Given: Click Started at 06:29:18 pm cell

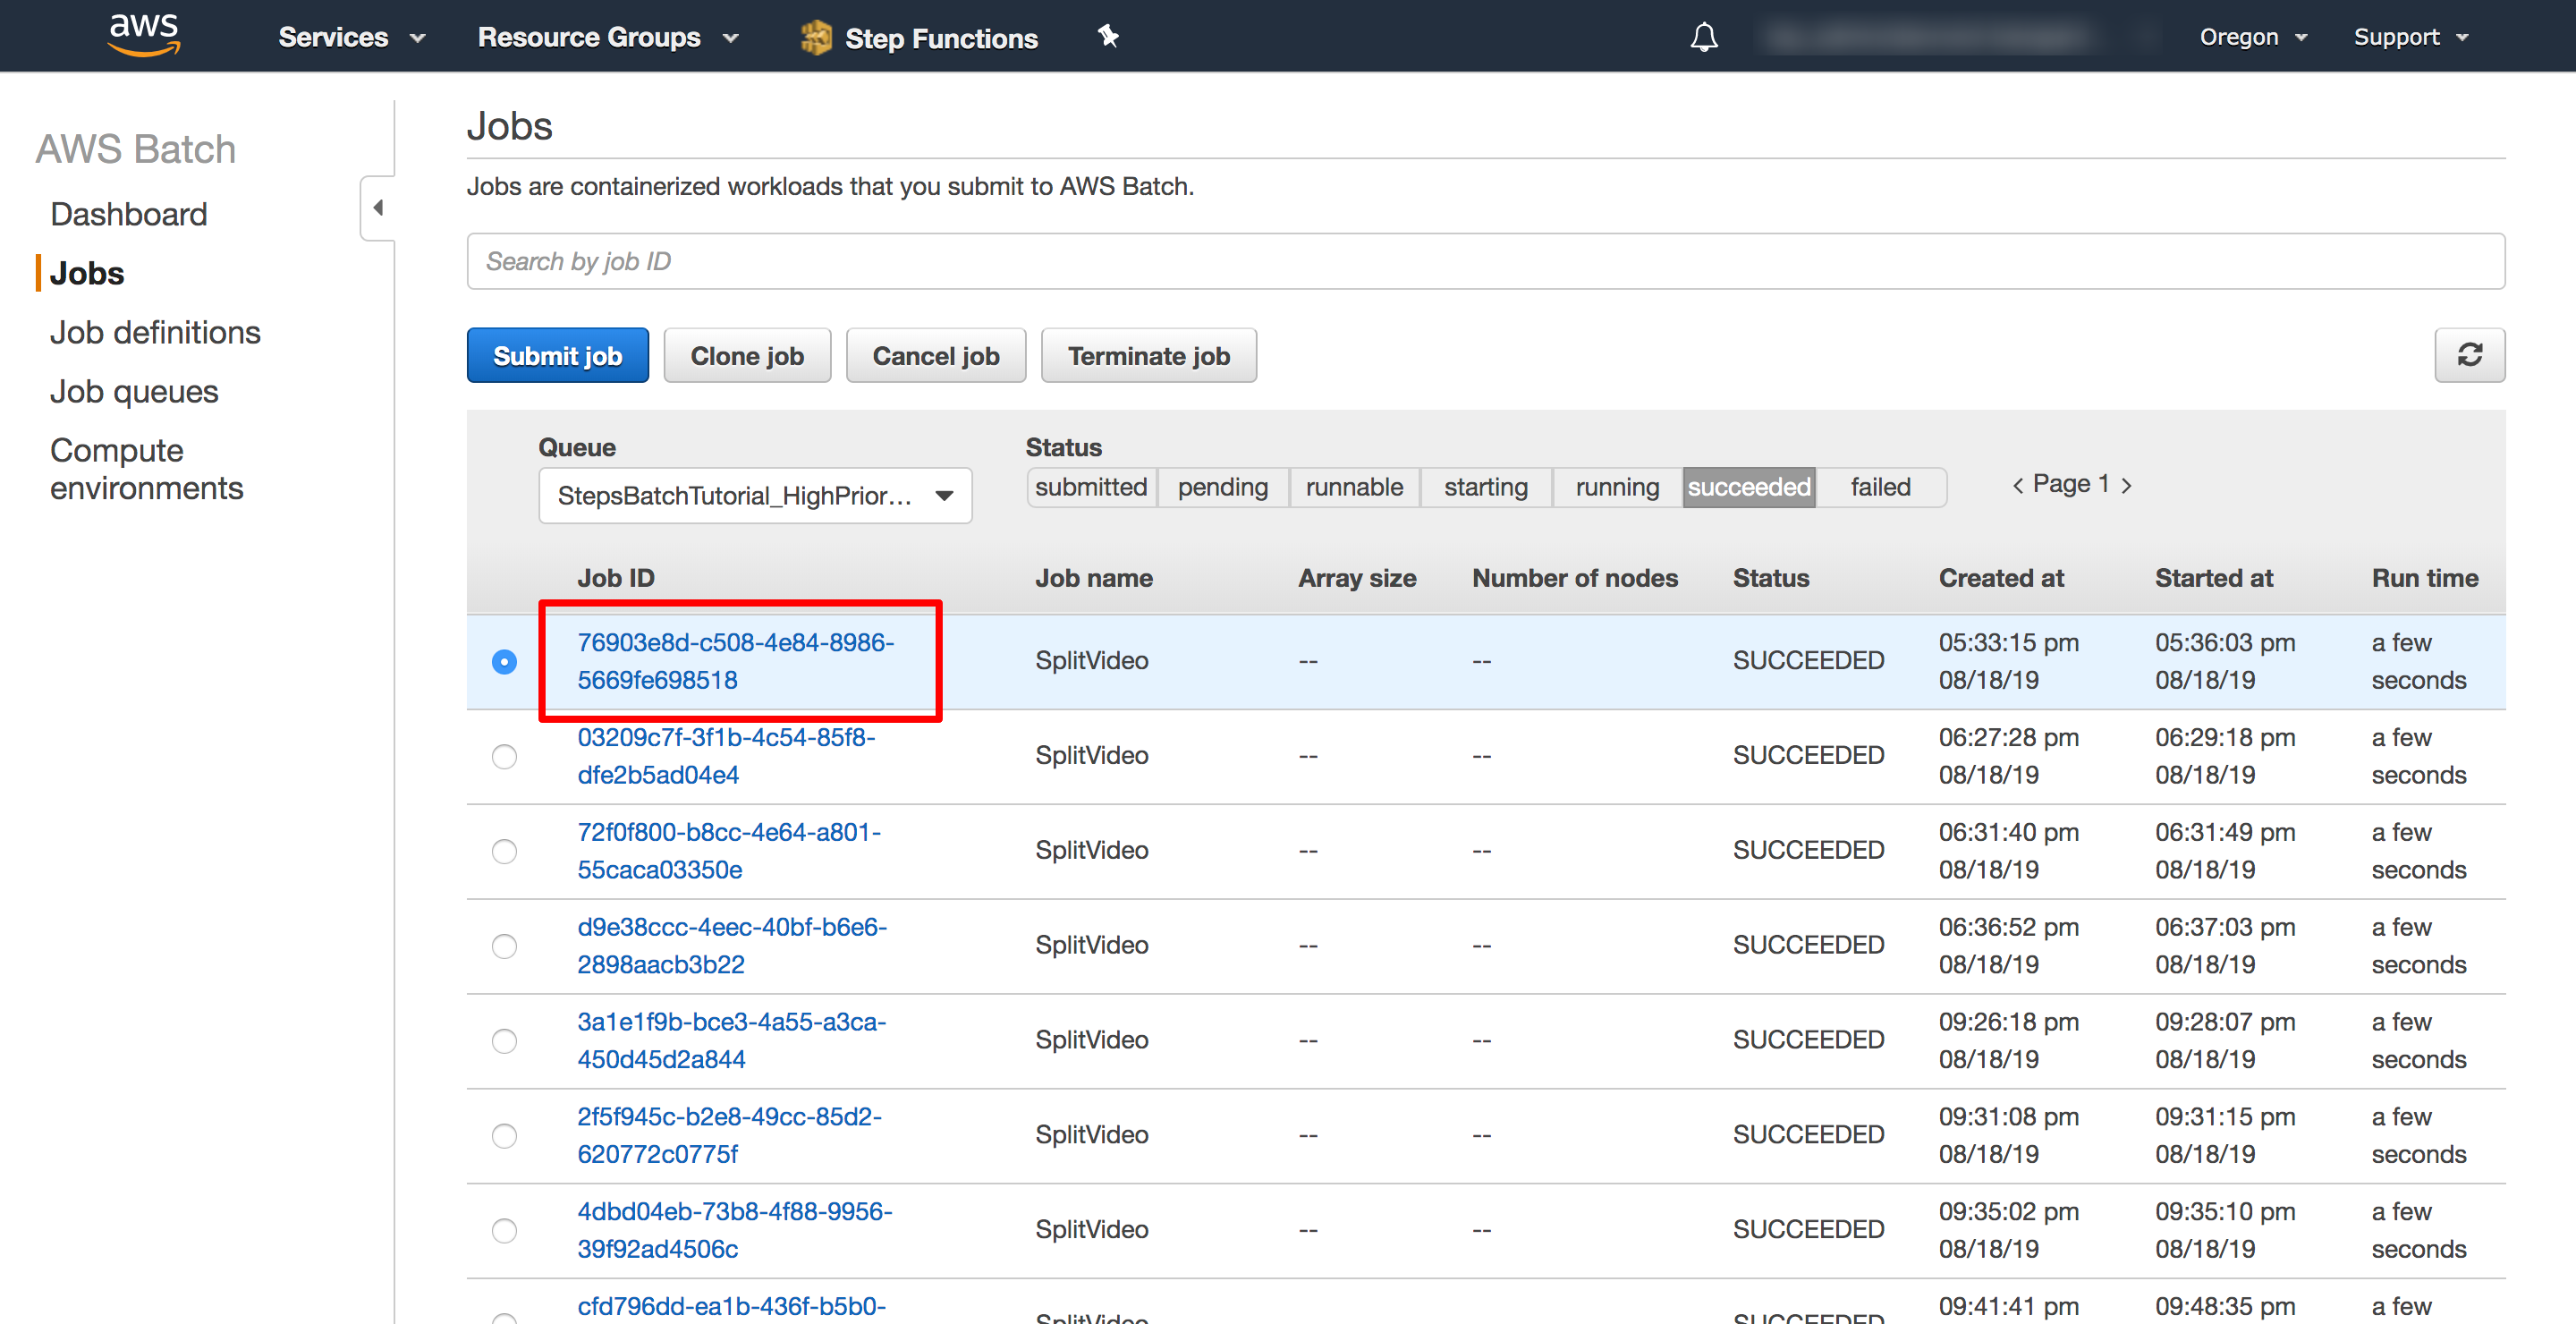Looking at the screenshot, I should click(2225, 756).
